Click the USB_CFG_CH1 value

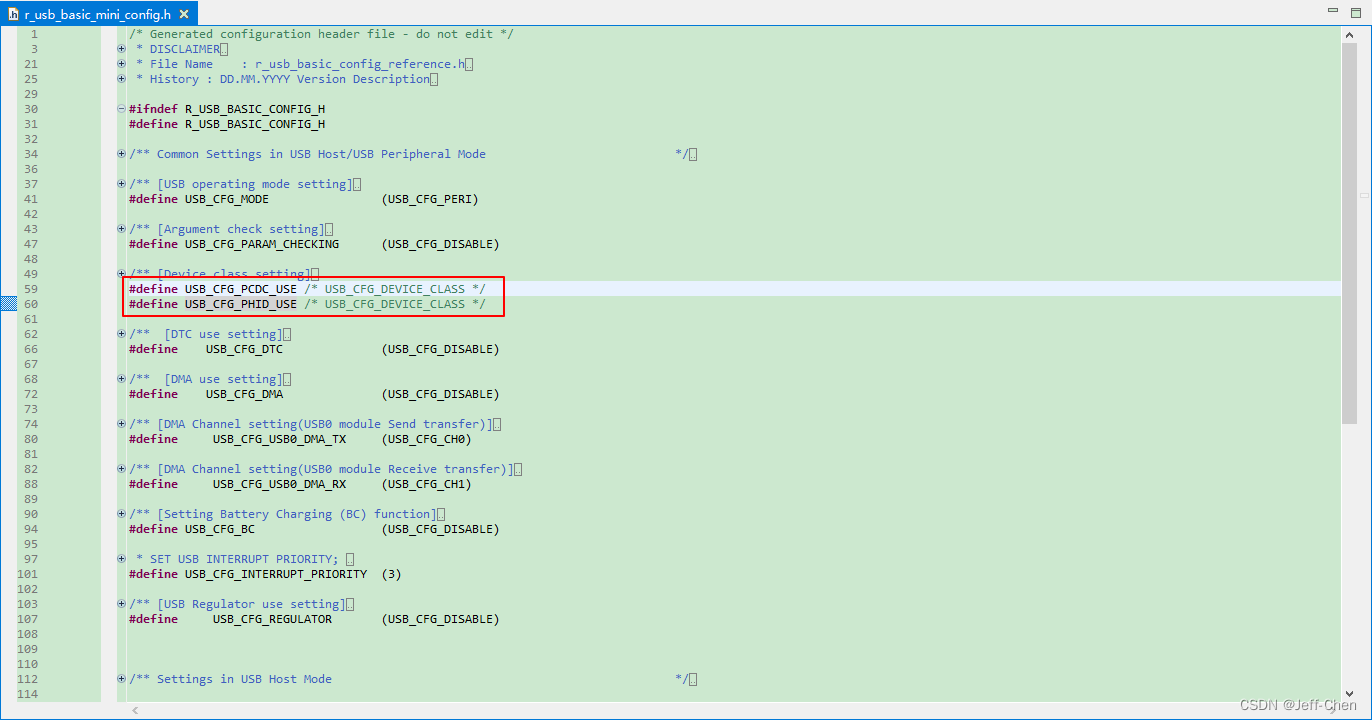[426, 484]
